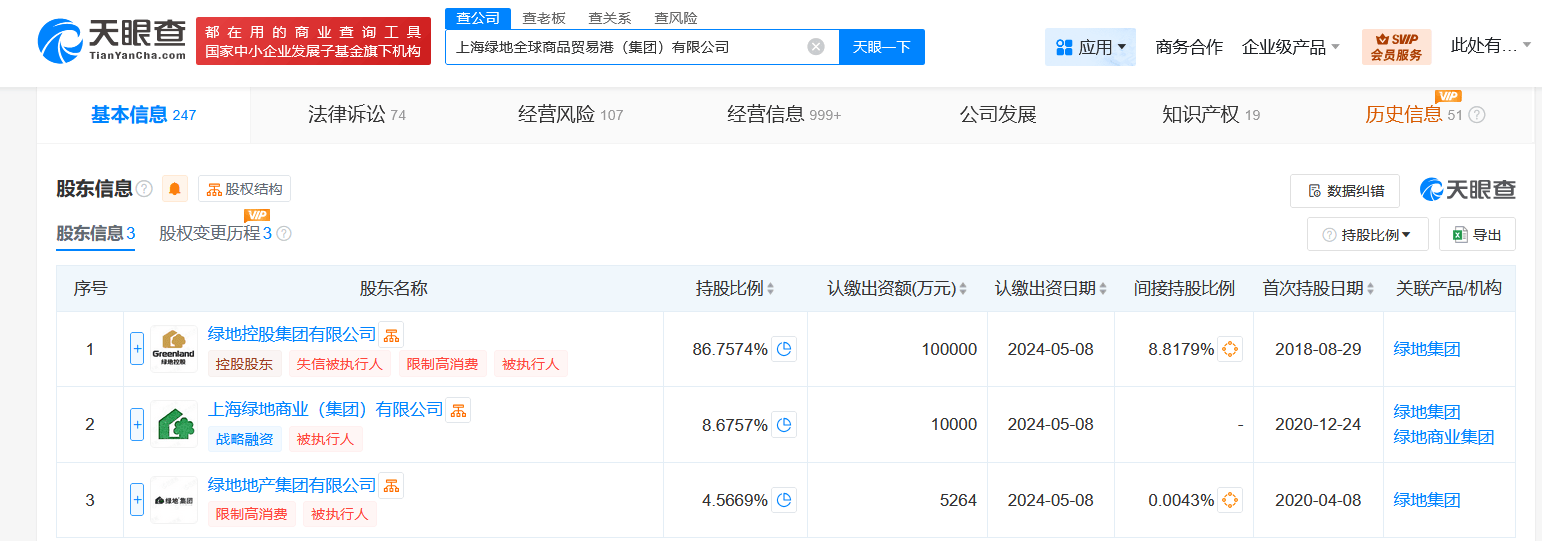Open the 法律诉讼 tab
Viewport: 1542px width, 541px height.
click(357, 115)
